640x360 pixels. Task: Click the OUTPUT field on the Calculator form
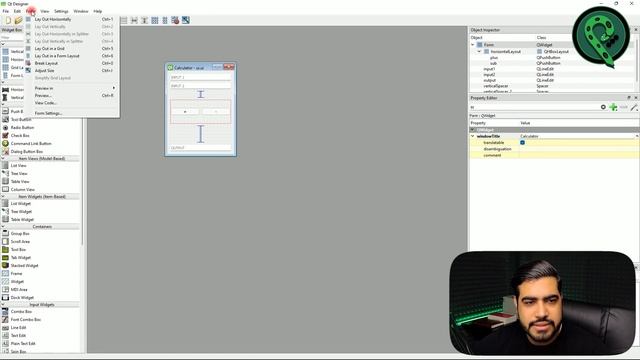(200, 147)
